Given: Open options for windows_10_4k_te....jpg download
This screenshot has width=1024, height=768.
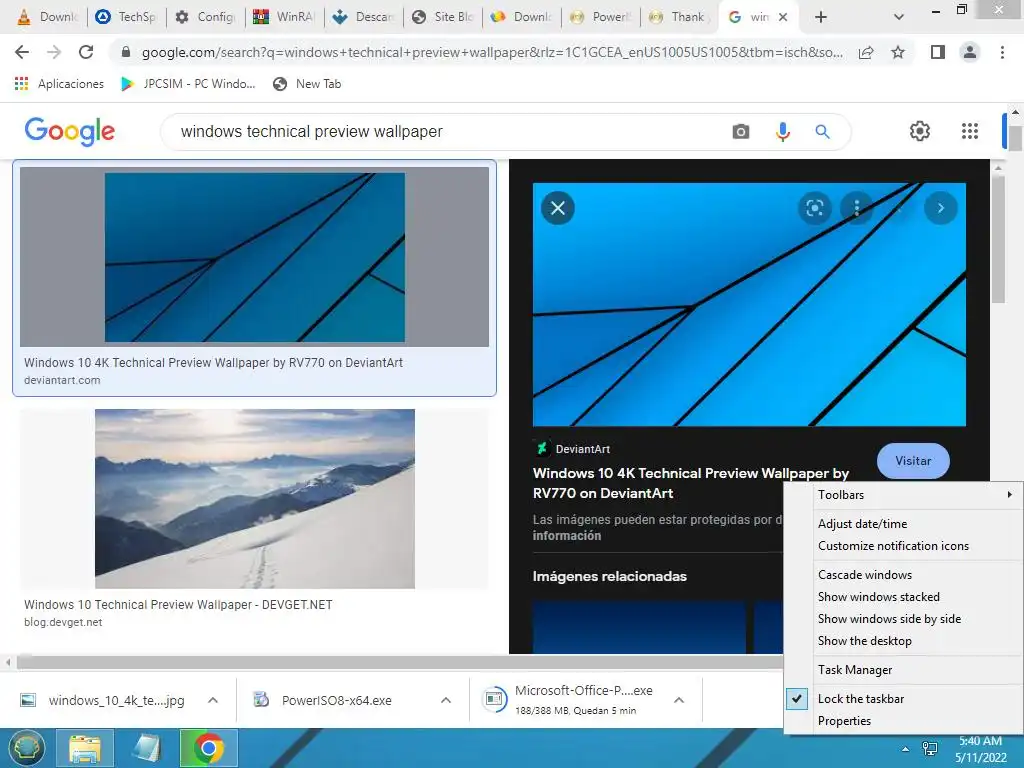Looking at the screenshot, I should click(x=213, y=700).
